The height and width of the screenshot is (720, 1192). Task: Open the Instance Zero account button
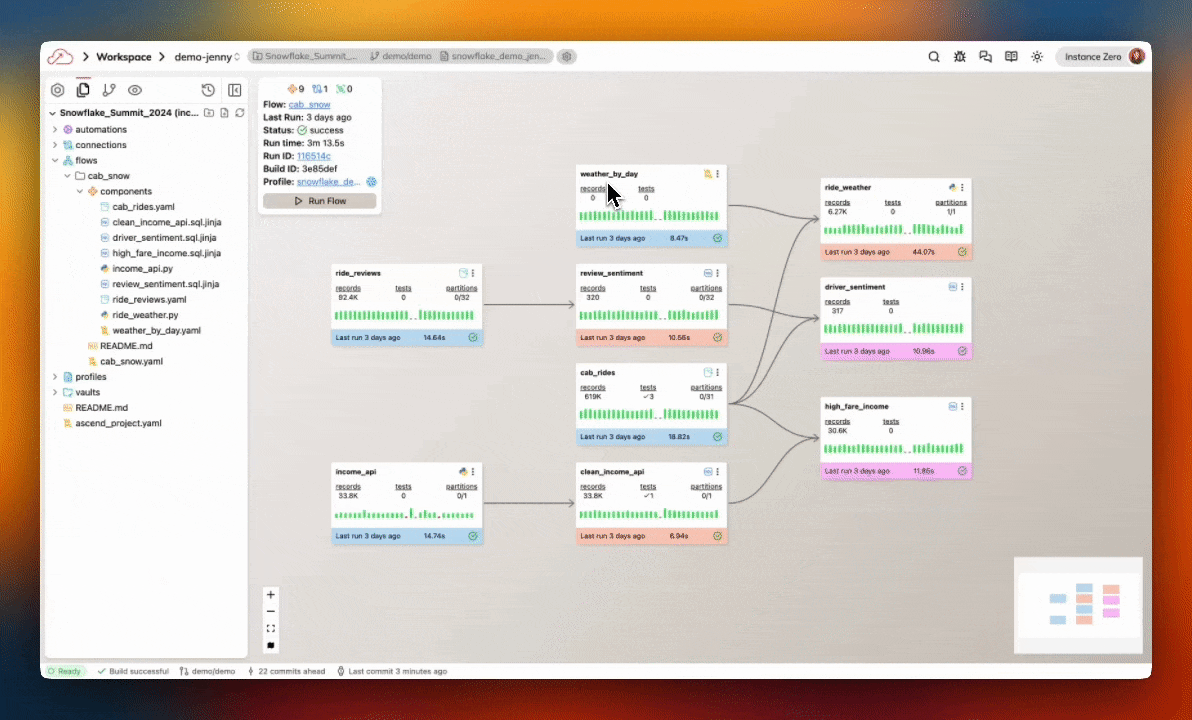coord(1103,57)
